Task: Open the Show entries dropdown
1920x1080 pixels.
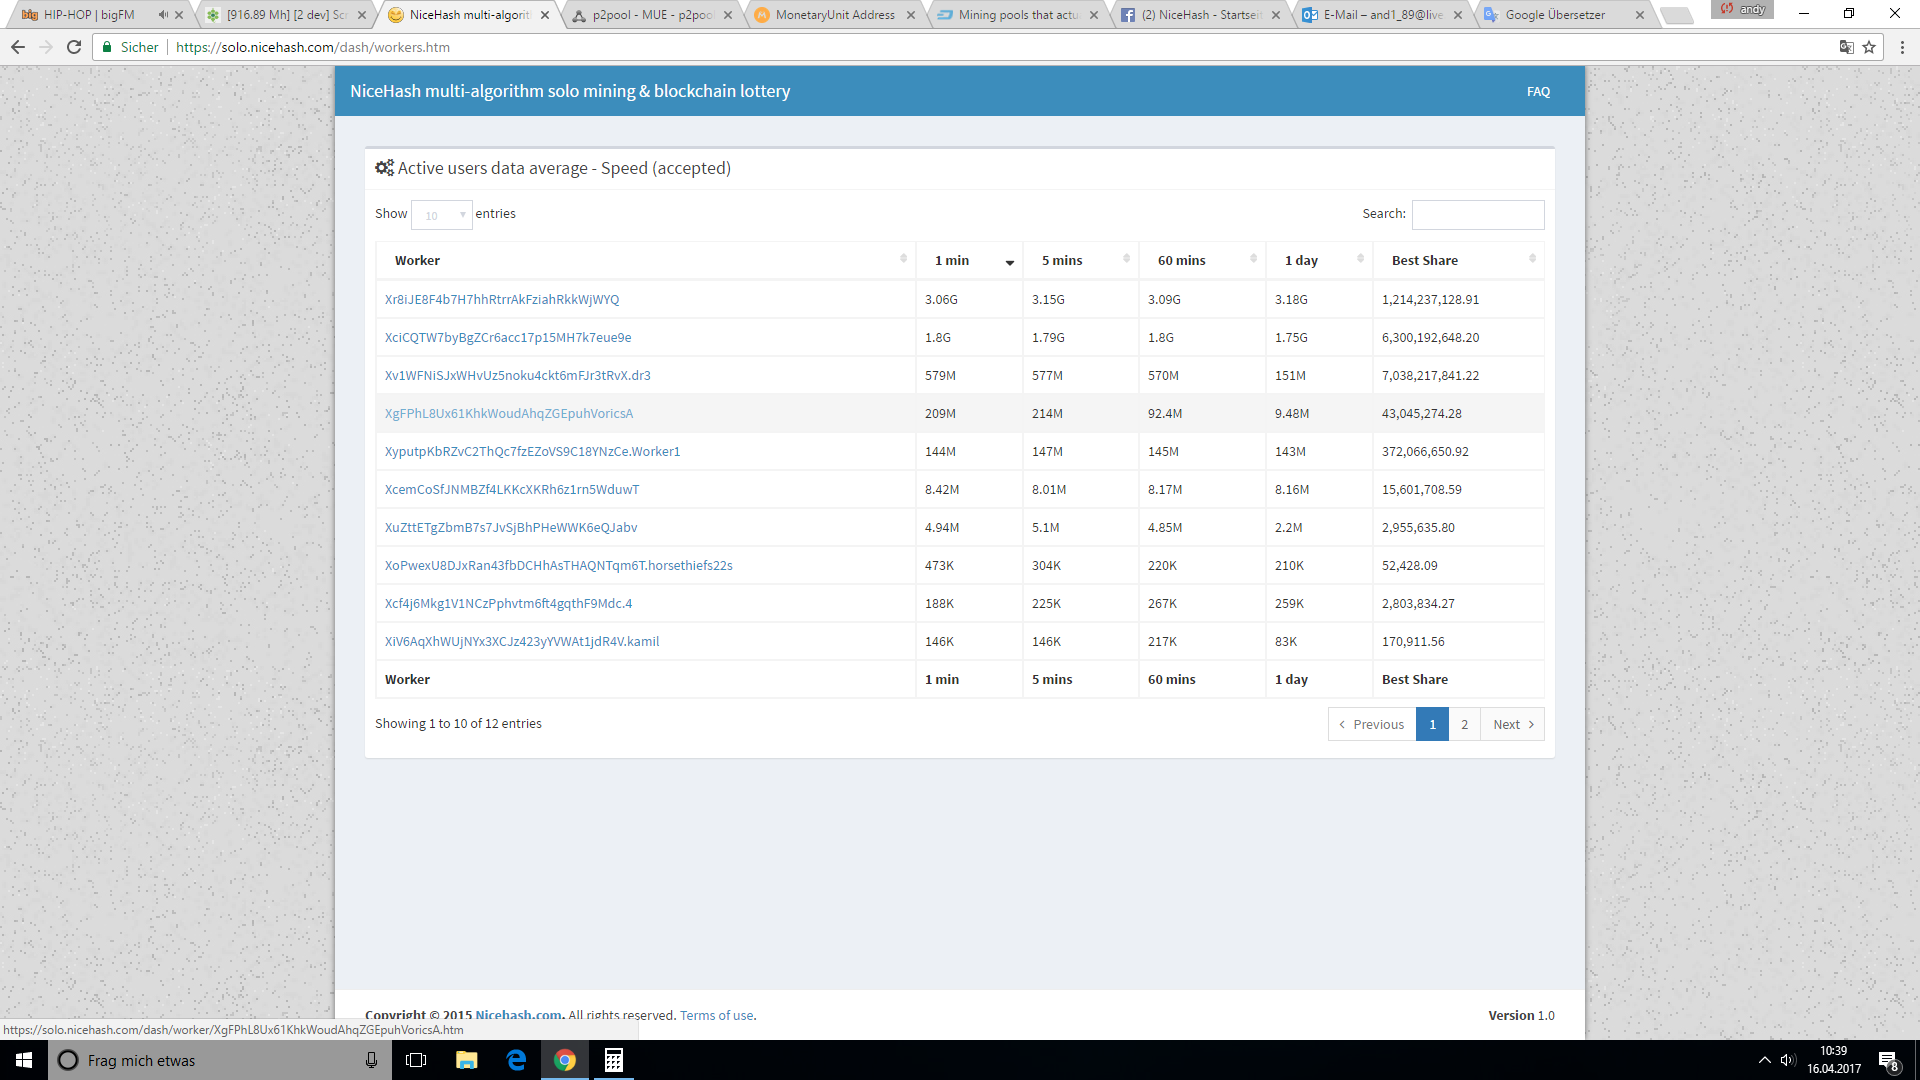Action: pyautogui.click(x=441, y=214)
